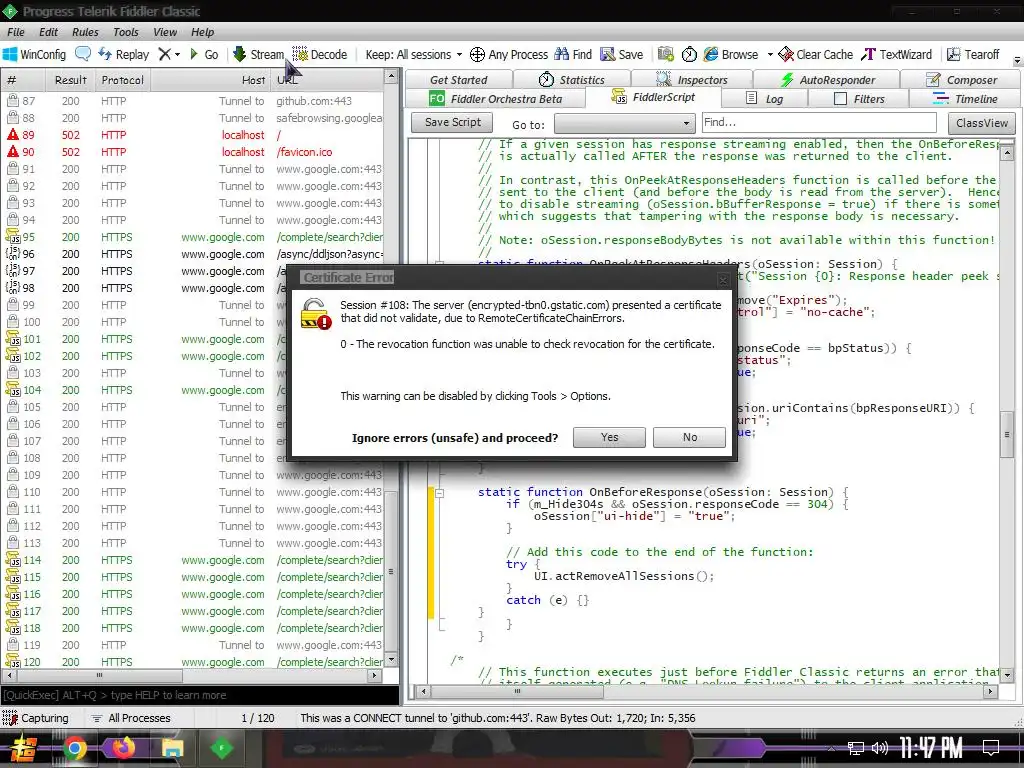
Task: Click the Remove sessions X icon
Action: 165,54
